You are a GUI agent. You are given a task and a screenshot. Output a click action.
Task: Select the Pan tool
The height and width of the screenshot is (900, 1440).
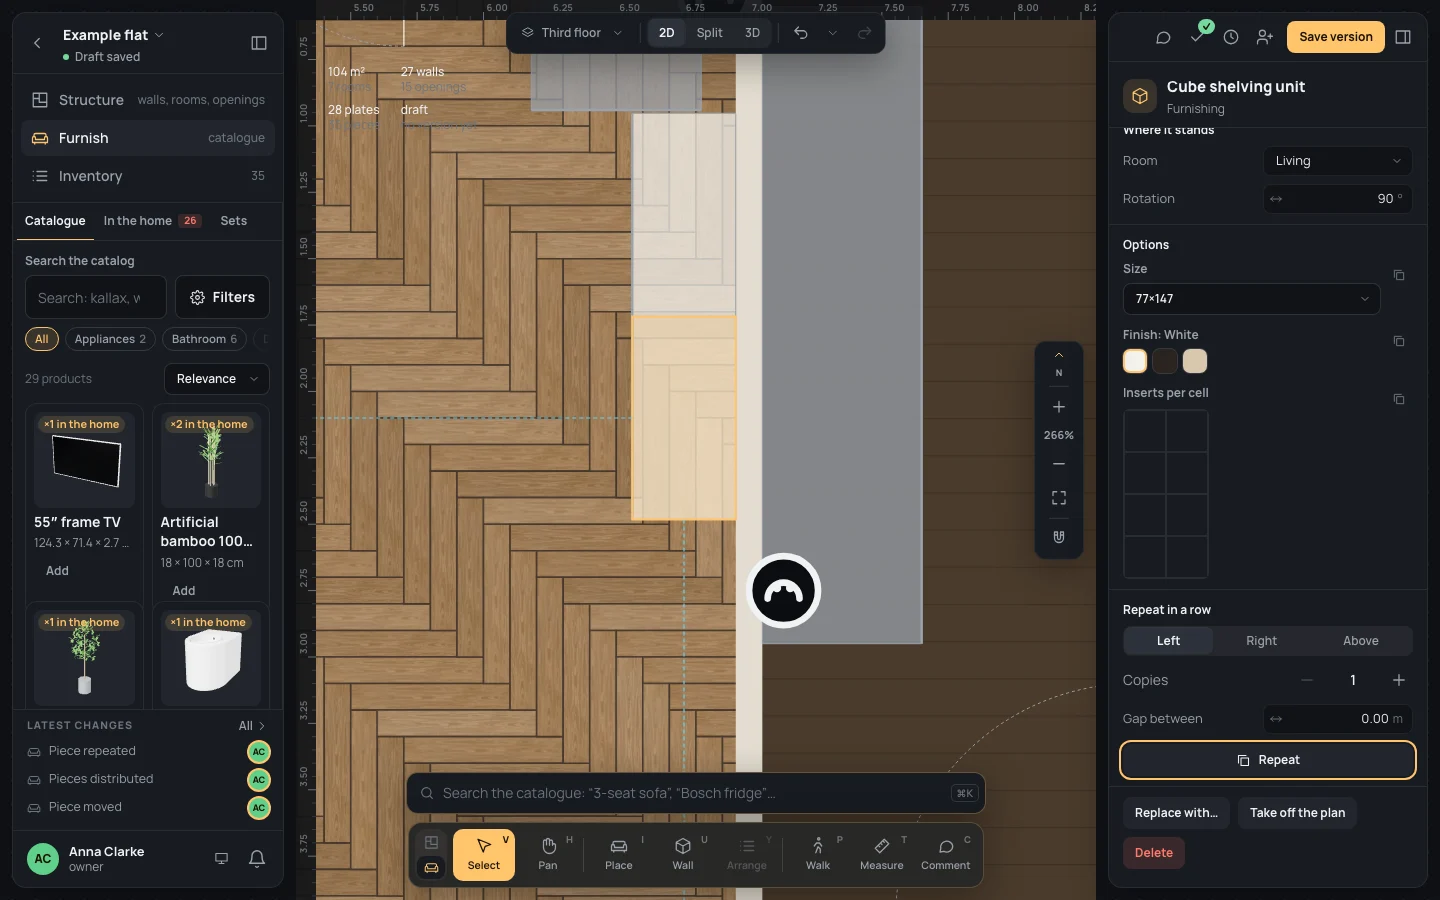[548, 855]
